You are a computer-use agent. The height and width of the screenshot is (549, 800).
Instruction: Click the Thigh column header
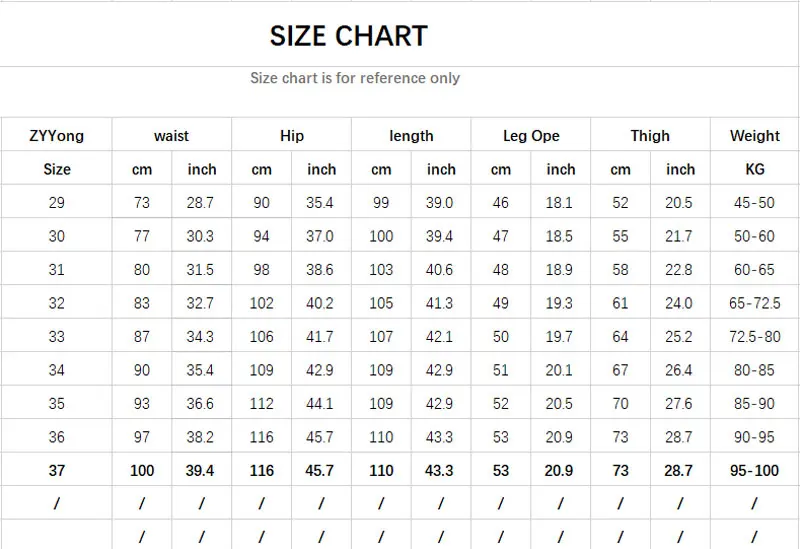650,136
